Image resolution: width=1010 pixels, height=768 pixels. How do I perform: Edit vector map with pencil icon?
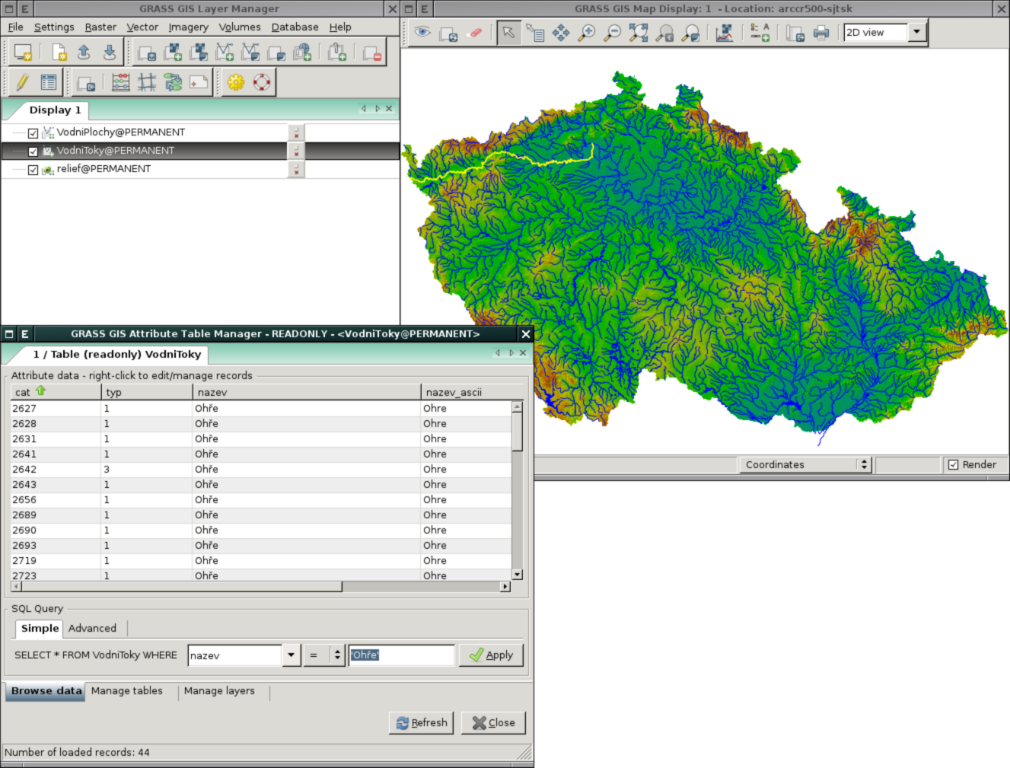click(x=23, y=82)
